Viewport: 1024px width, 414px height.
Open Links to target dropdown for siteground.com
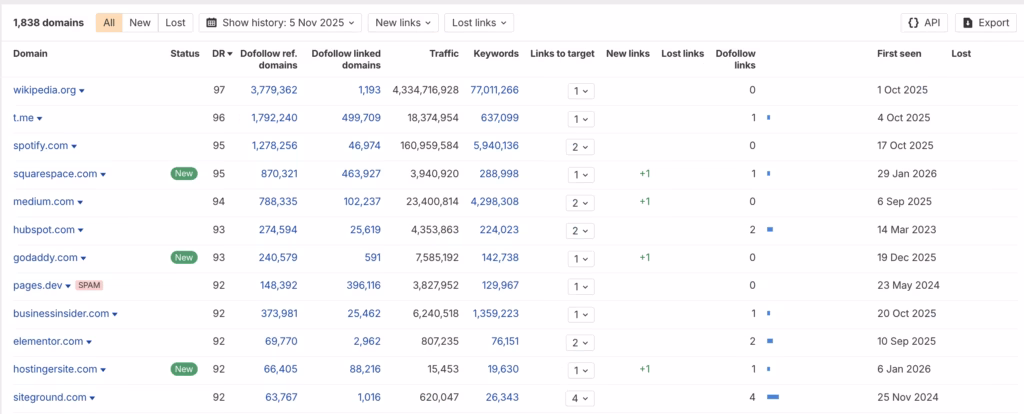pos(580,398)
